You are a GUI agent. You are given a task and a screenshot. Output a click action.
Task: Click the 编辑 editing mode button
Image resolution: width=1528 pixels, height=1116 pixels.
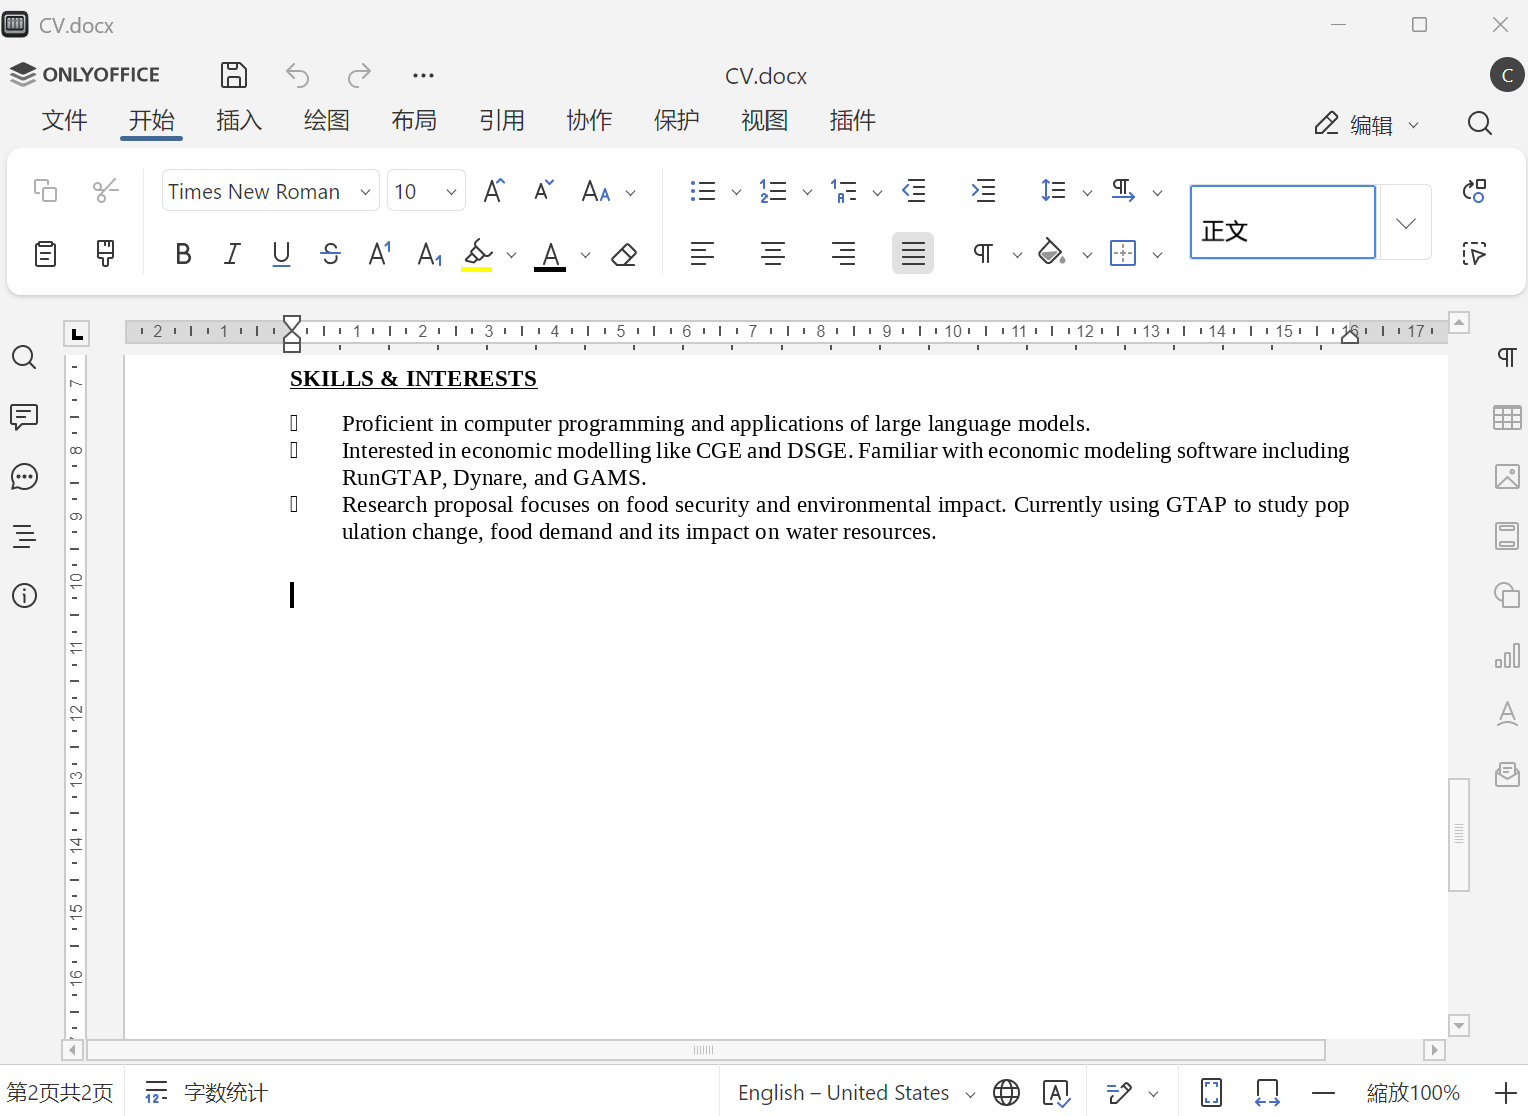tap(1366, 124)
